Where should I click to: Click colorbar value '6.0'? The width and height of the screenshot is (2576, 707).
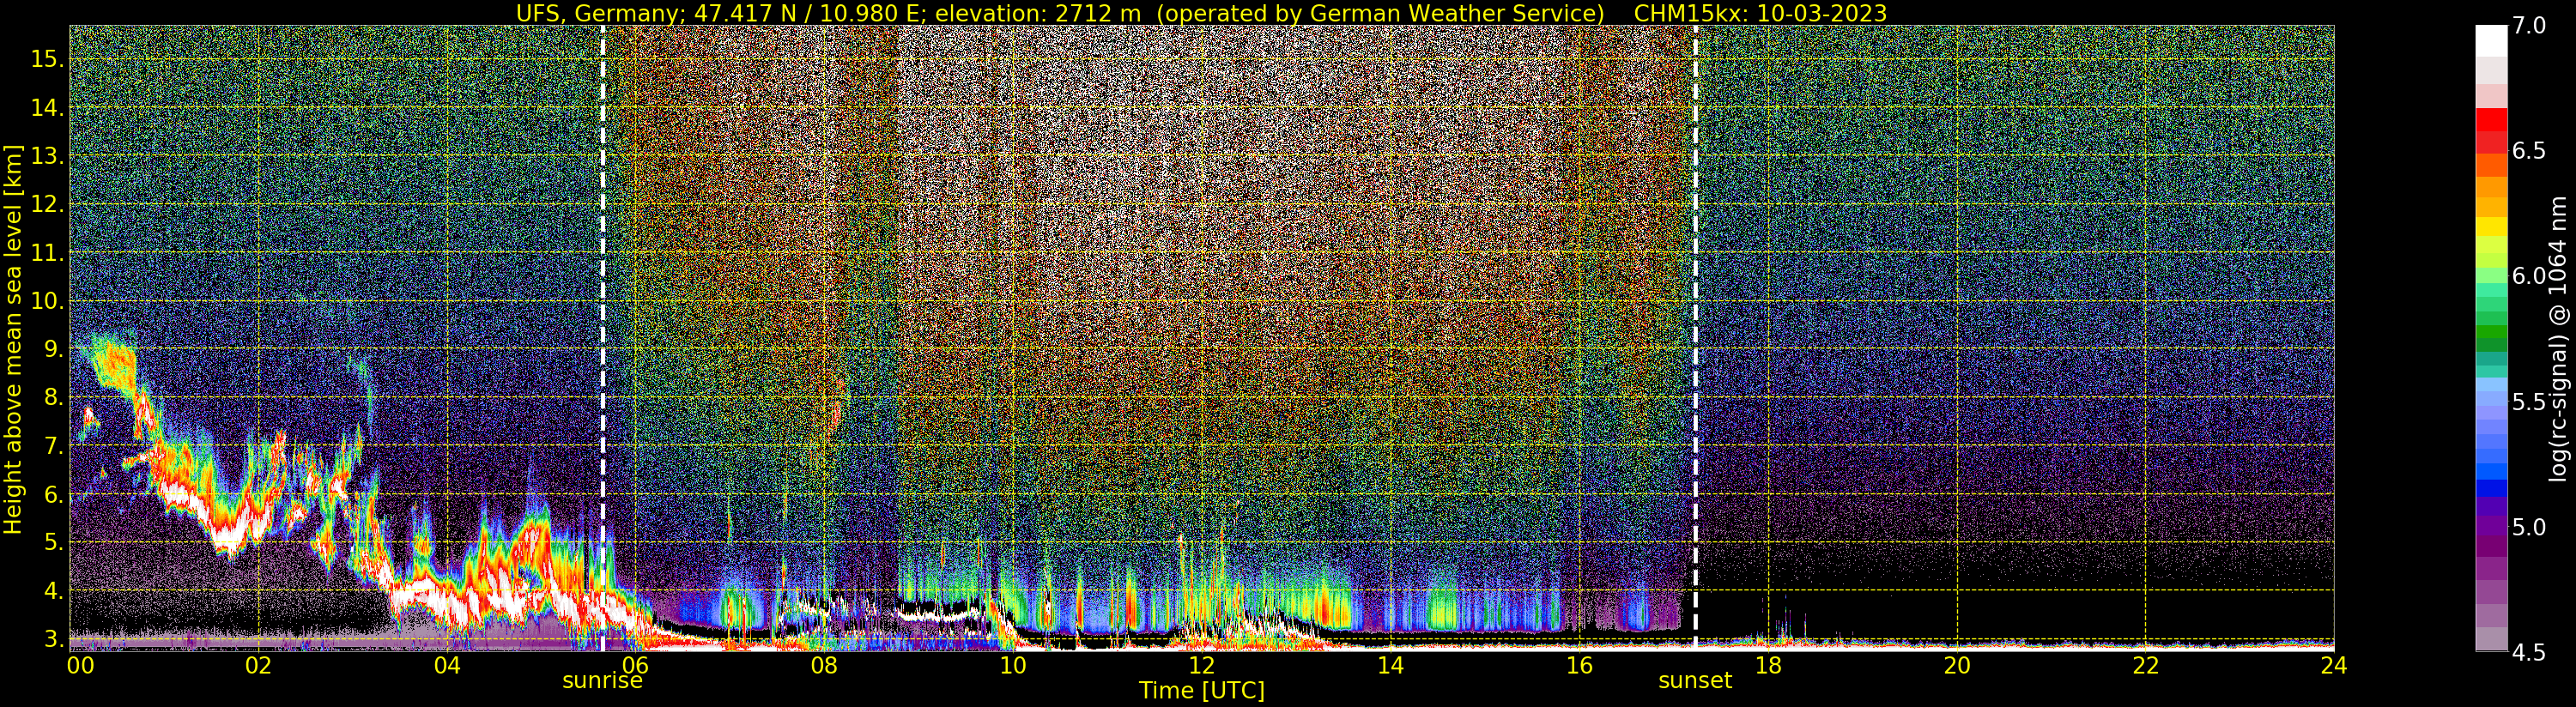2530,276
